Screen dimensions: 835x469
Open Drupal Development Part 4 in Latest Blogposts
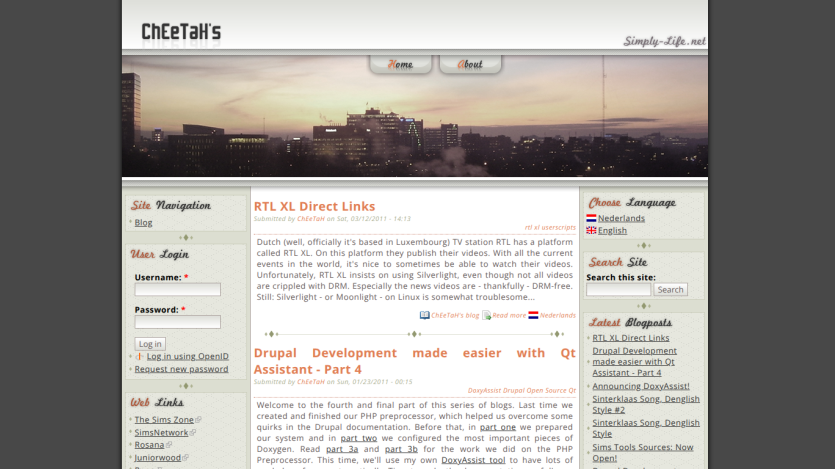coord(634,362)
